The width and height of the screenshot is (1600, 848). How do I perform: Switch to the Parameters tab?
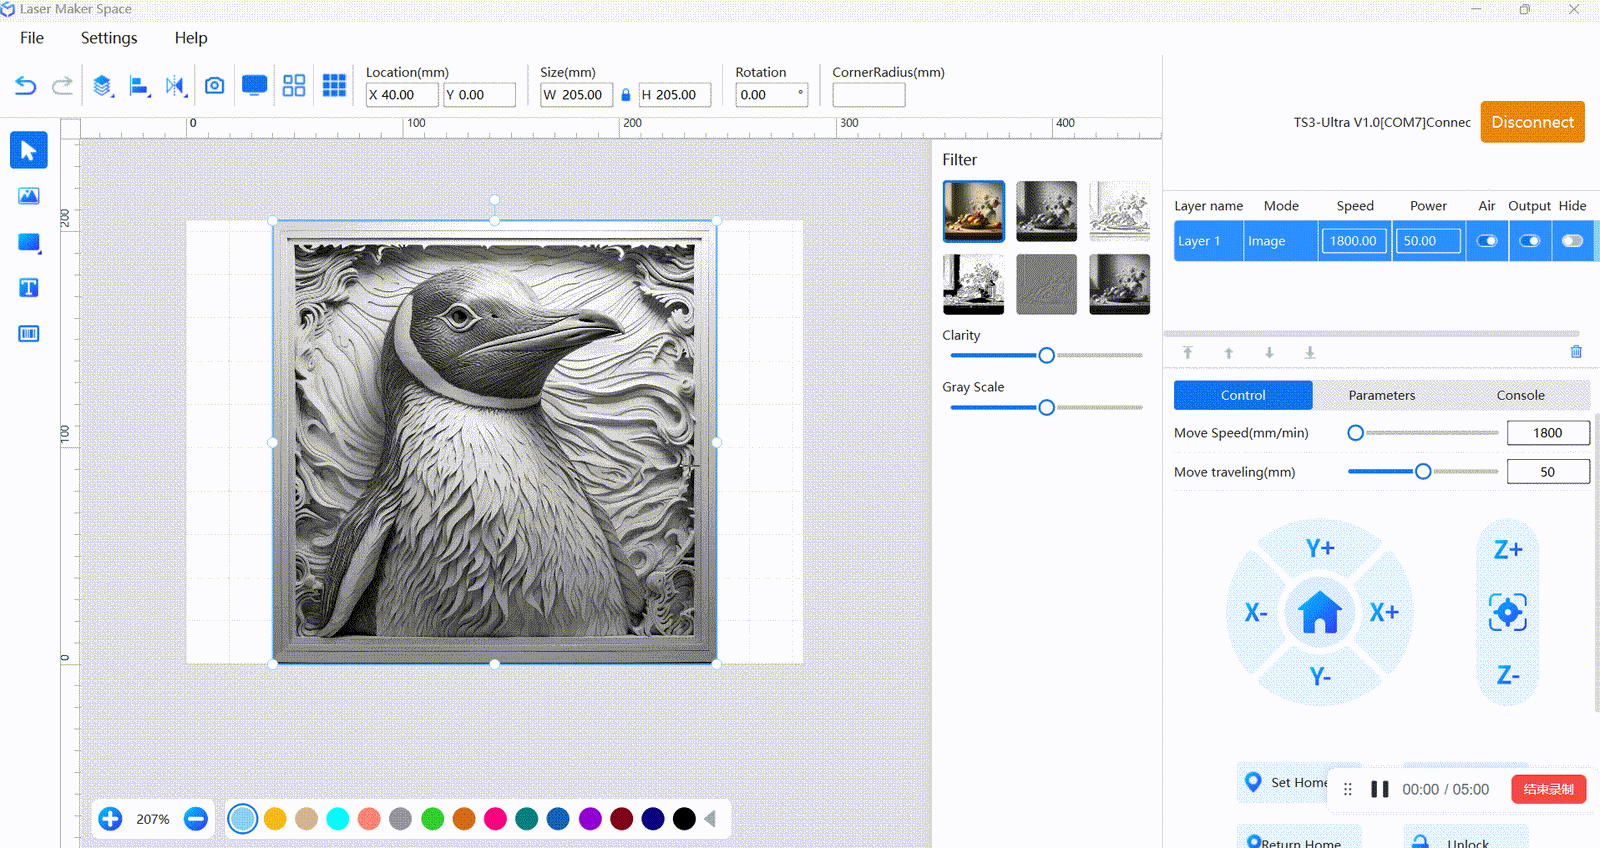pyautogui.click(x=1381, y=395)
